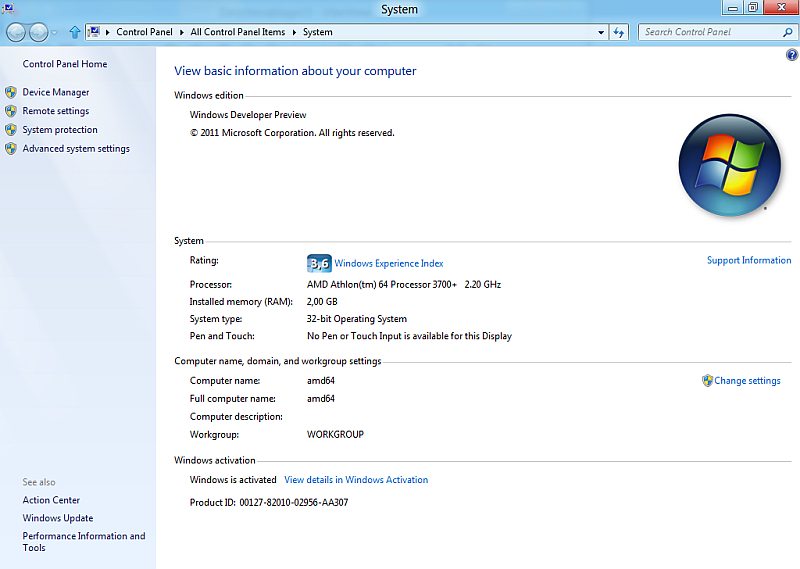Open address bar previous locations dropdown
The height and width of the screenshot is (569, 800).
pos(601,32)
